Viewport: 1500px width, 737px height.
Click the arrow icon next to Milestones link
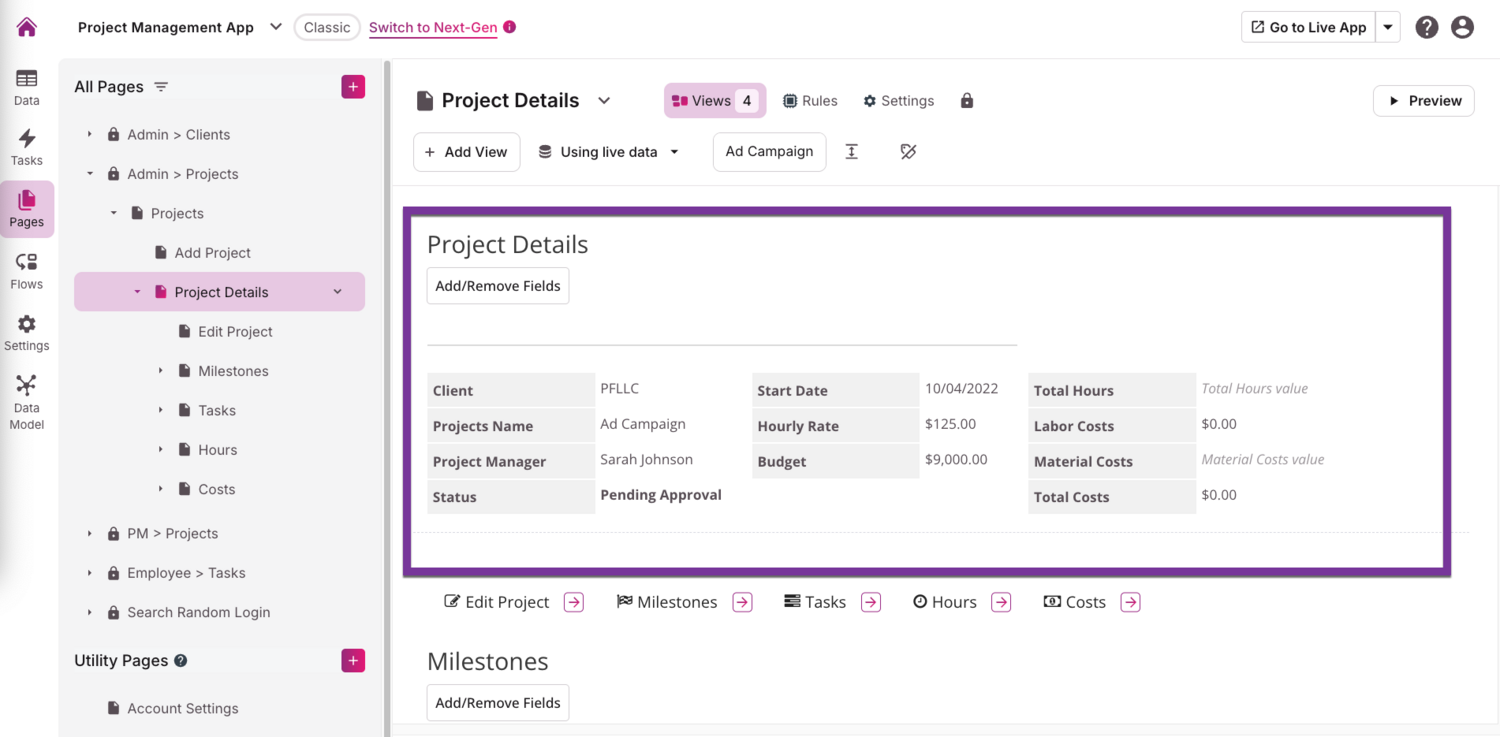tap(742, 602)
